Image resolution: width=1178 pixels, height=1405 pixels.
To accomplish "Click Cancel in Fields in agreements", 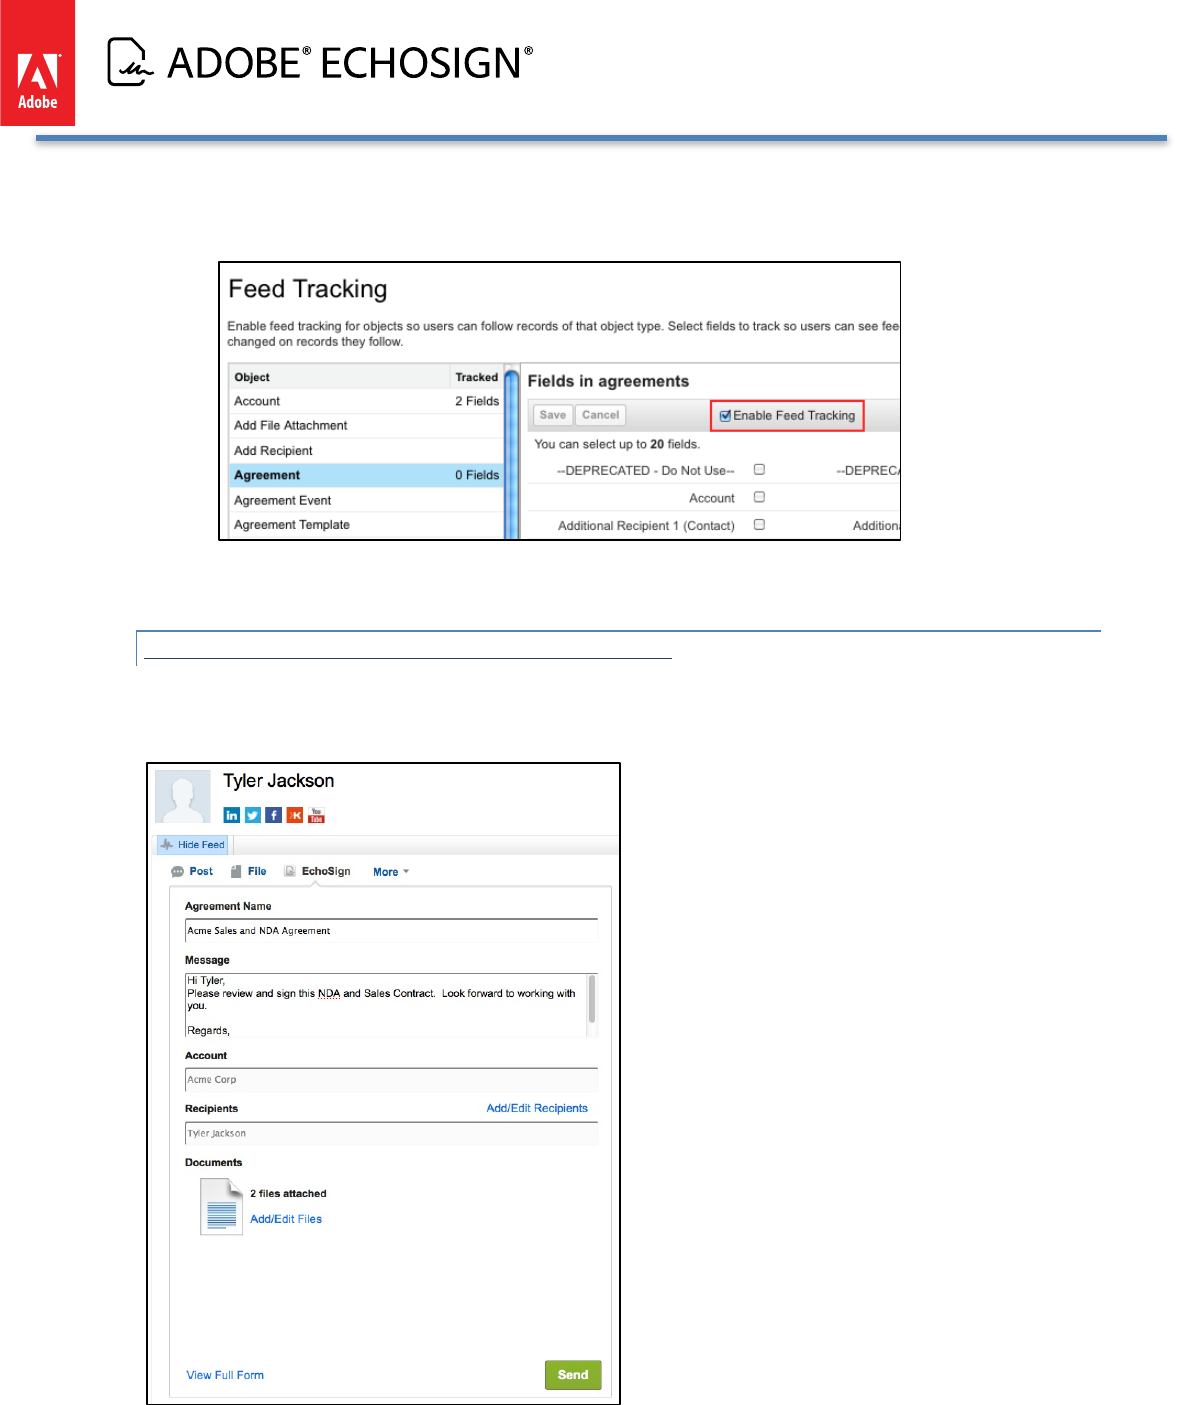I will 601,415.
